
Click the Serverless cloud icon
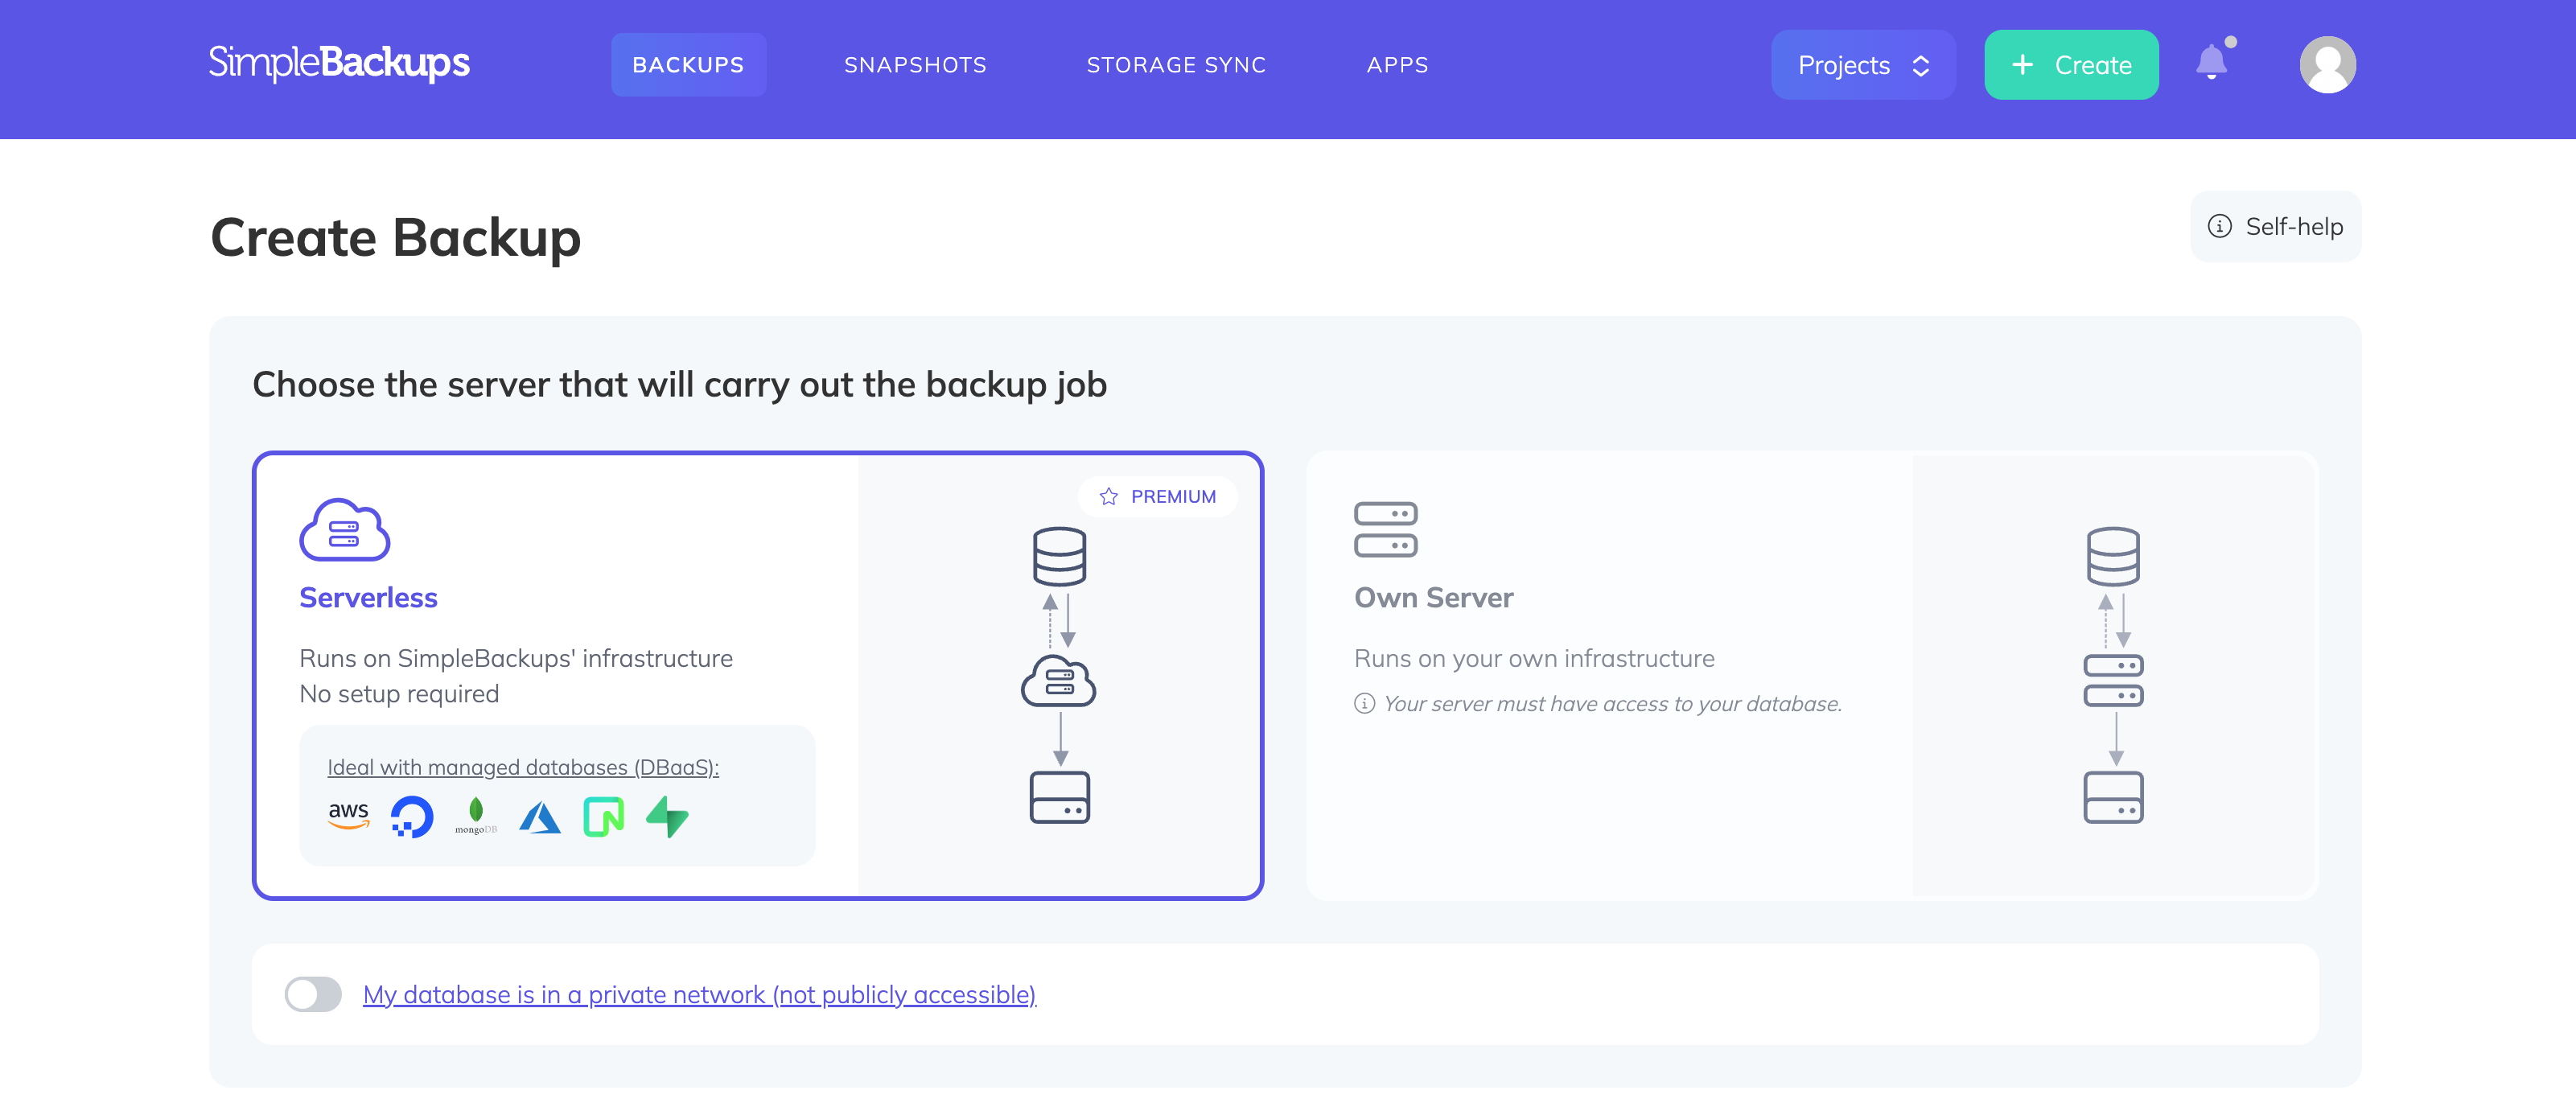344,529
